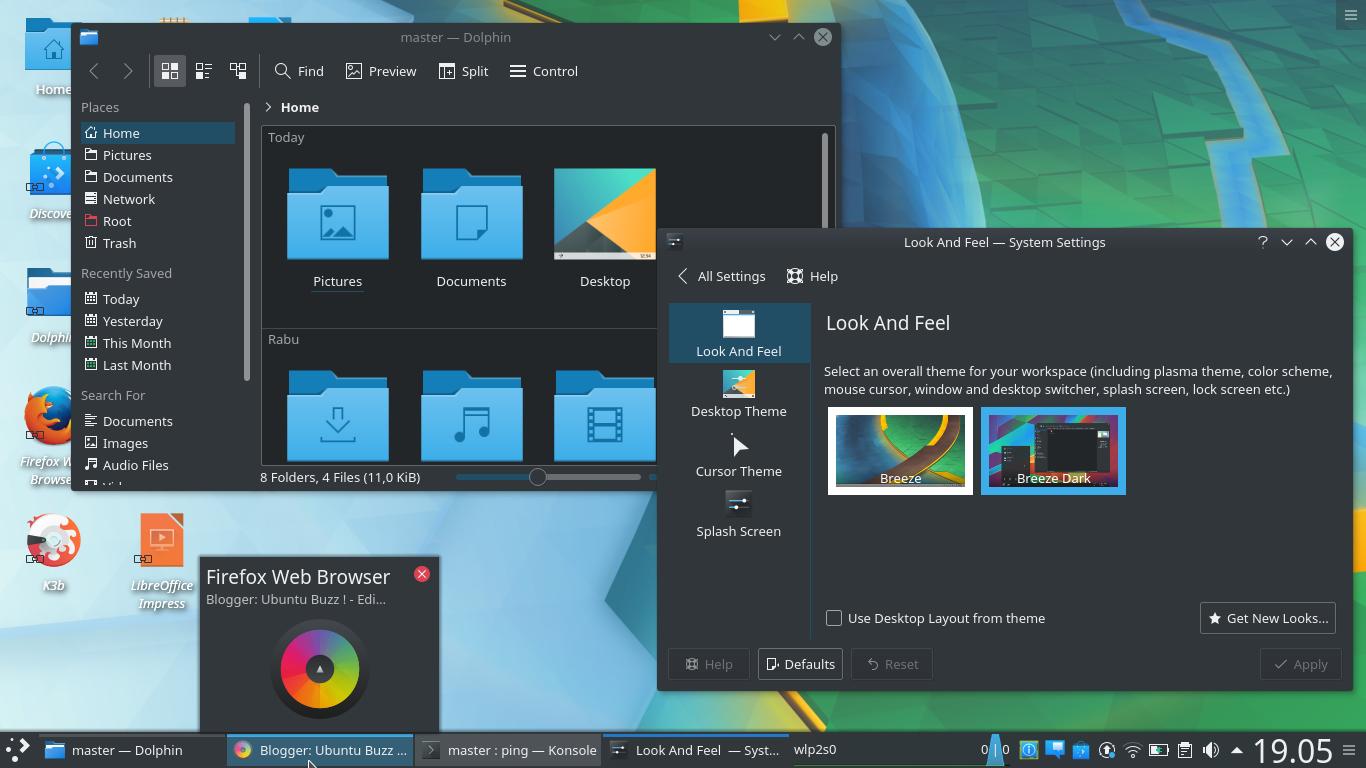Collapse the Home breadcrumb in Dolphin
The height and width of the screenshot is (768, 1366).
point(268,107)
